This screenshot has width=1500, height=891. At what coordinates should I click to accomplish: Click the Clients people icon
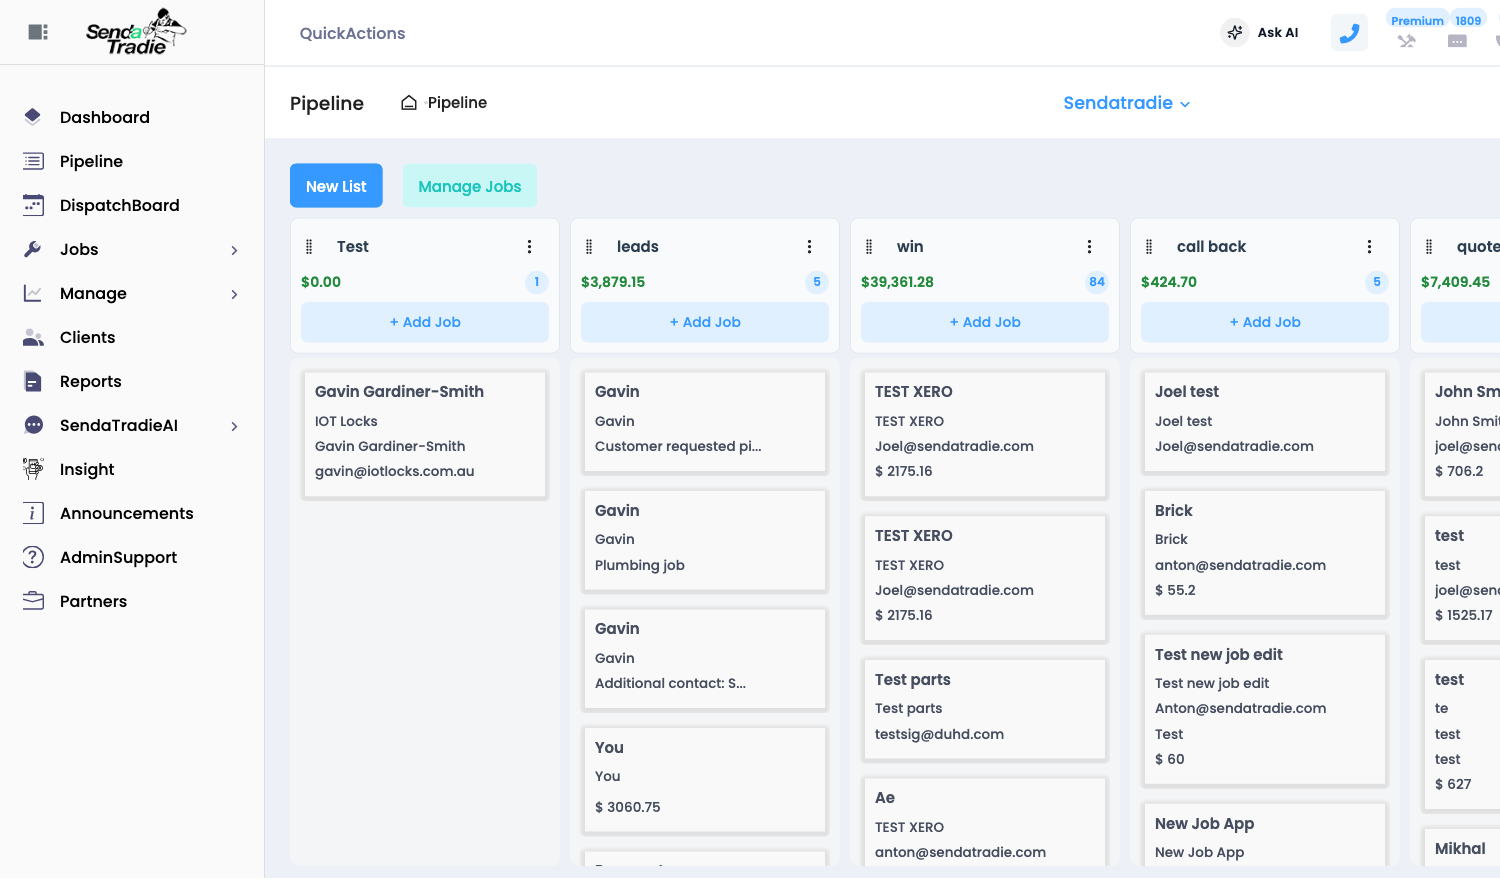click(33, 337)
